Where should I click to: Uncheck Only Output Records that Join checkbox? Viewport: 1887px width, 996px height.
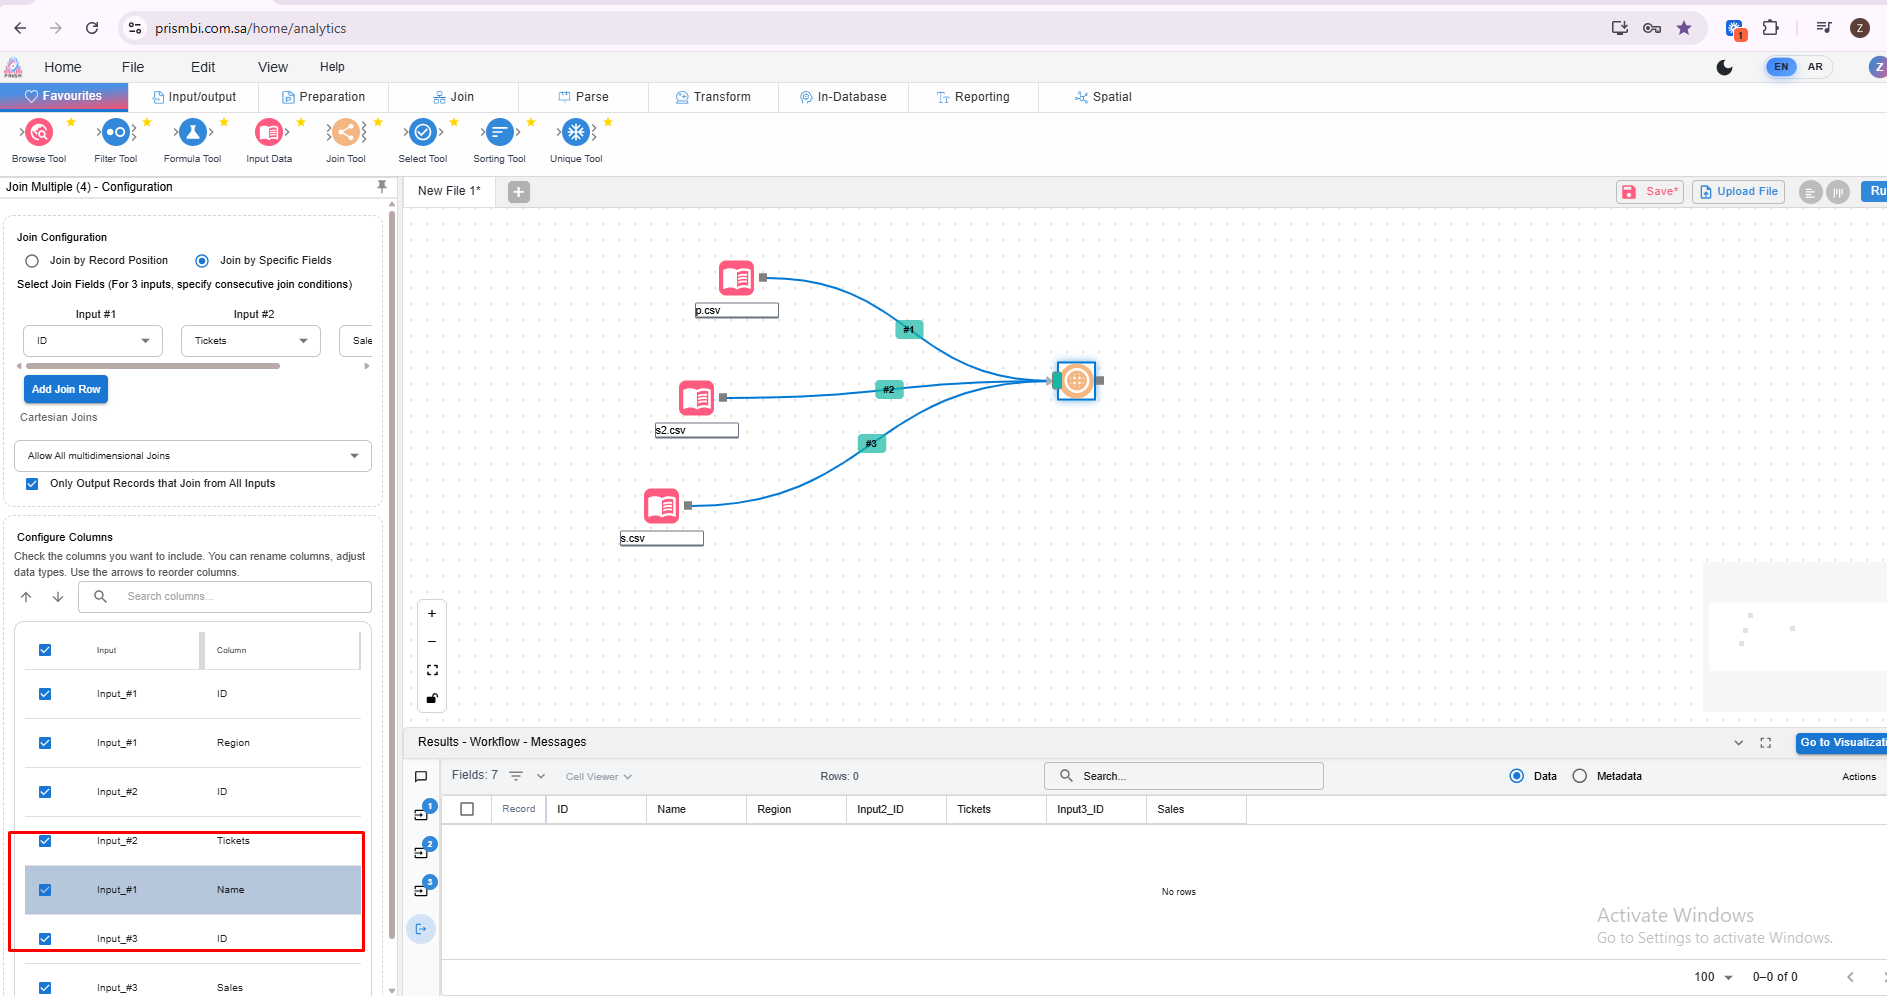[x=32, y=484]
